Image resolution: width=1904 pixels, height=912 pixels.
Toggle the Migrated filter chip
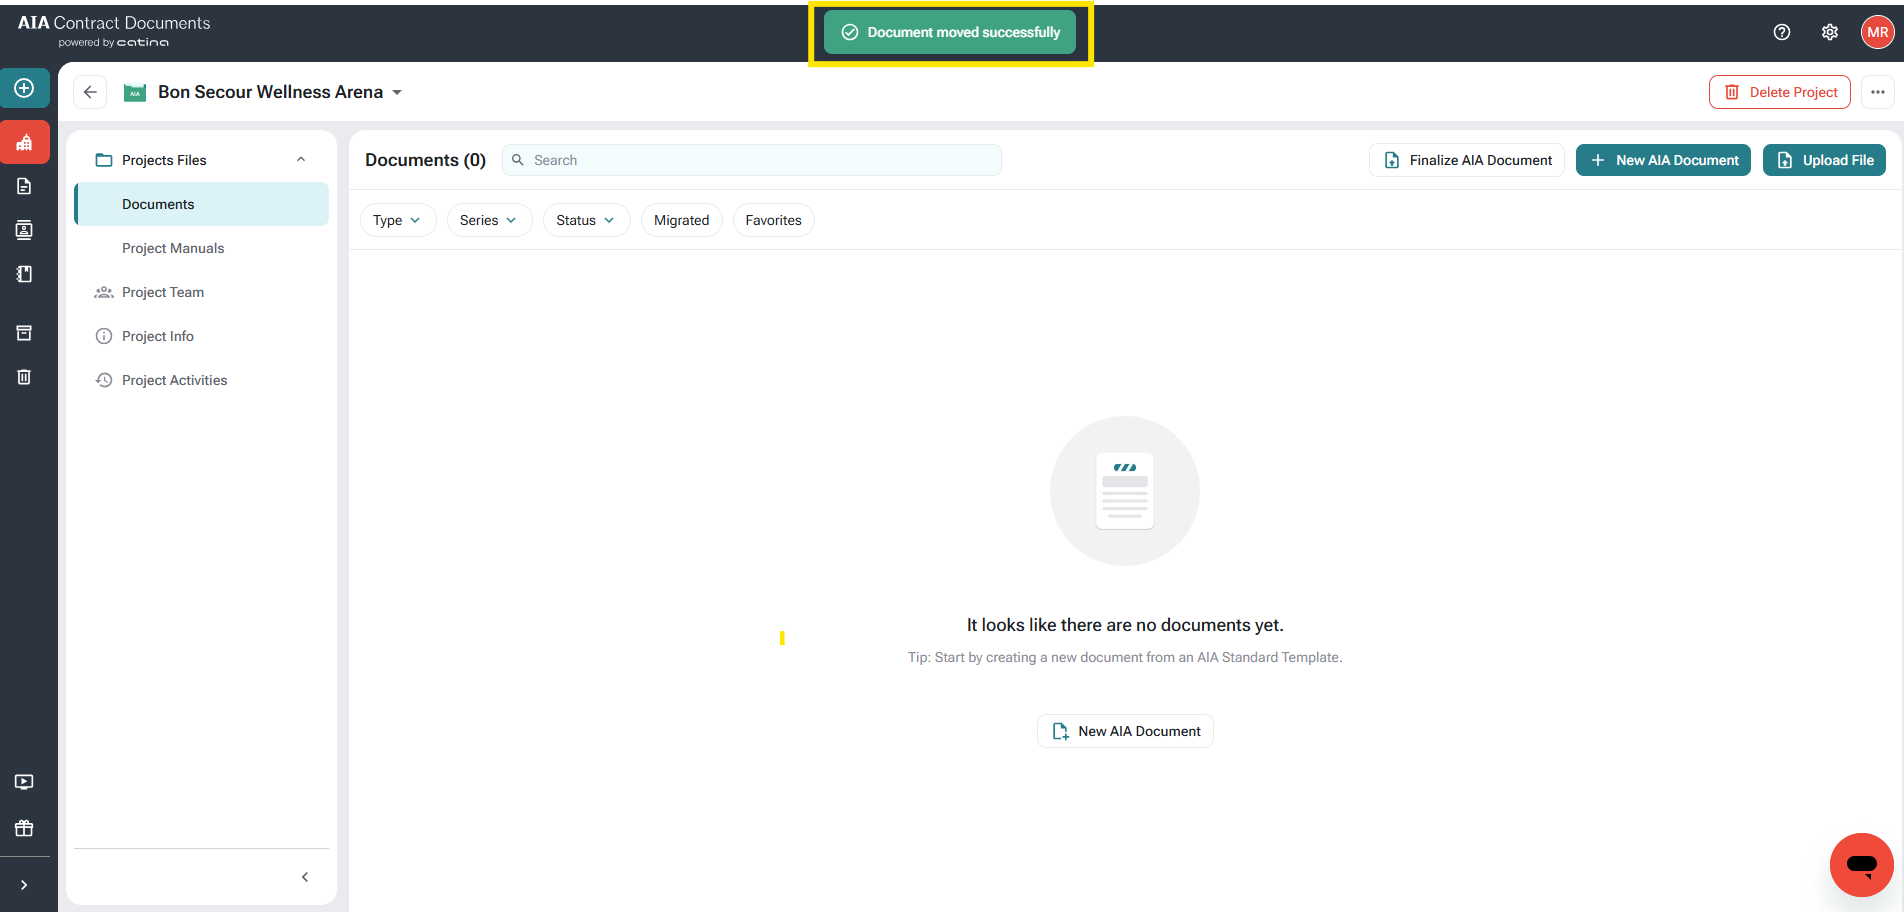(x=681, y=220)
